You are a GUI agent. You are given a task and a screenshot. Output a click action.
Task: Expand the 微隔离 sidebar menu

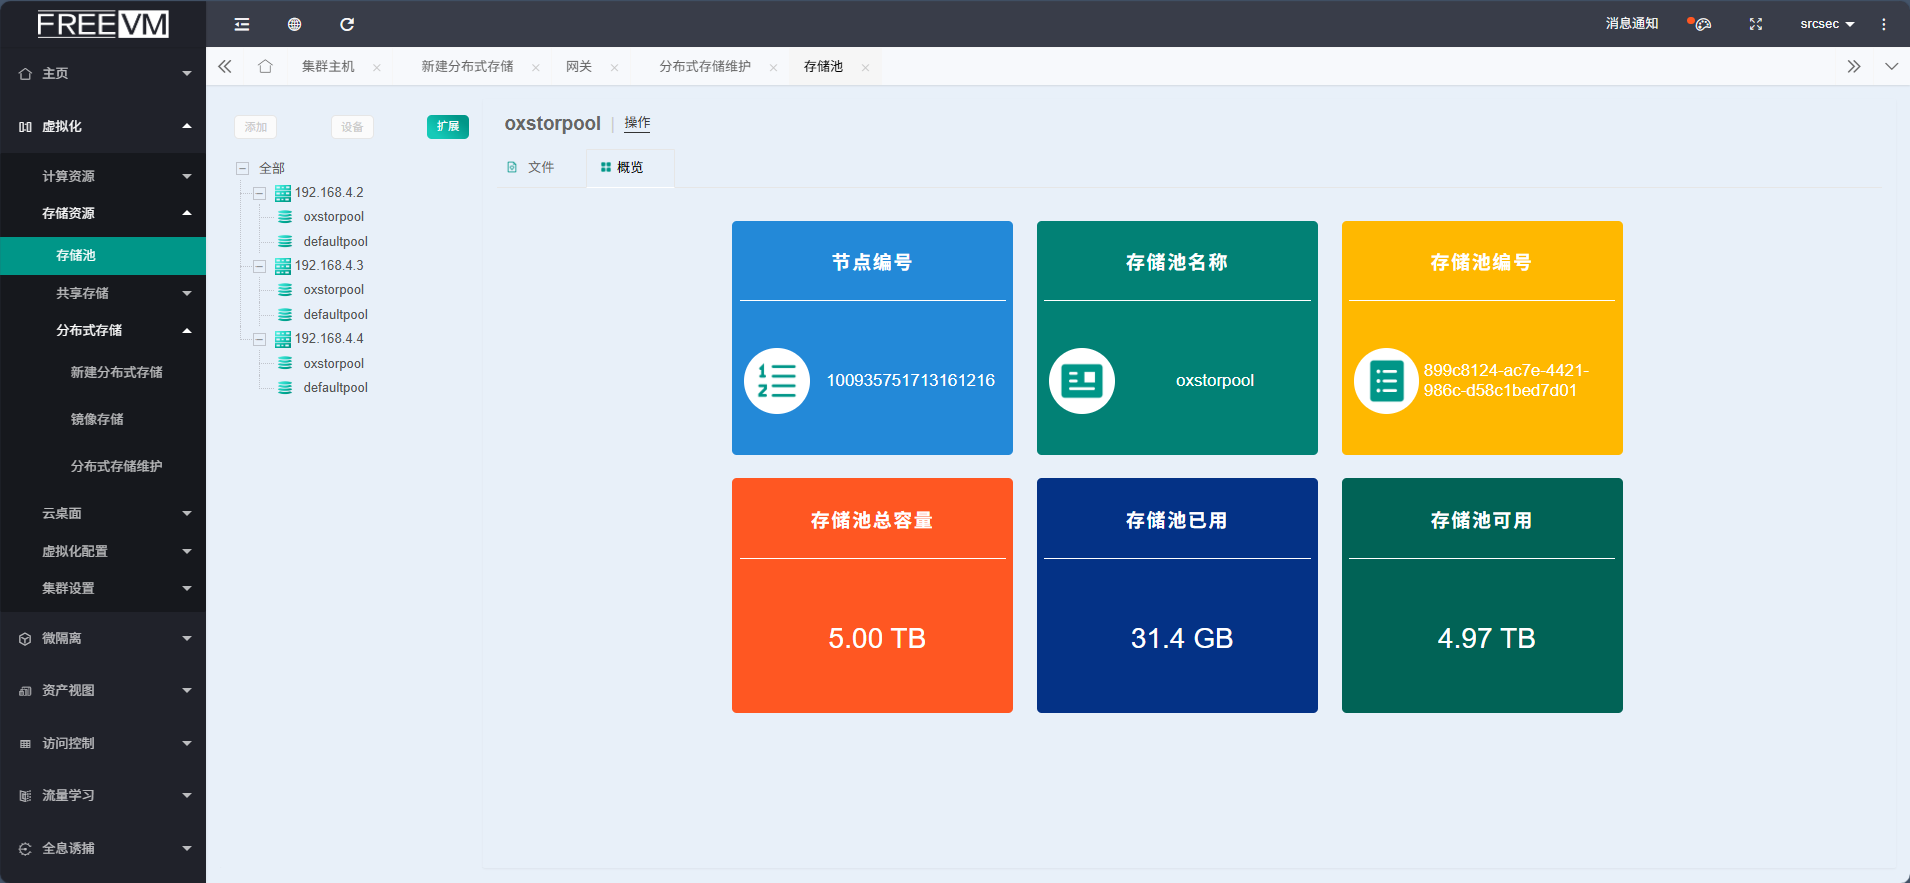click(x=103, y=639)
